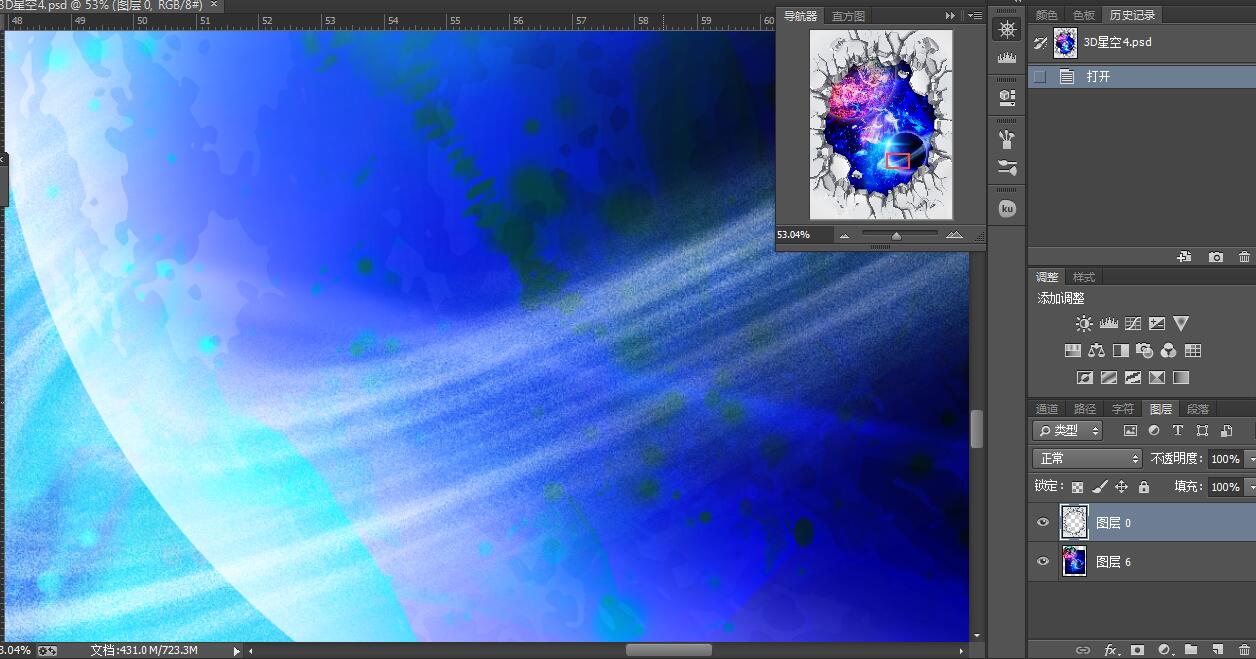
Task: Add a Photo Filter adjustment
Action: (x=1144, y=351)
